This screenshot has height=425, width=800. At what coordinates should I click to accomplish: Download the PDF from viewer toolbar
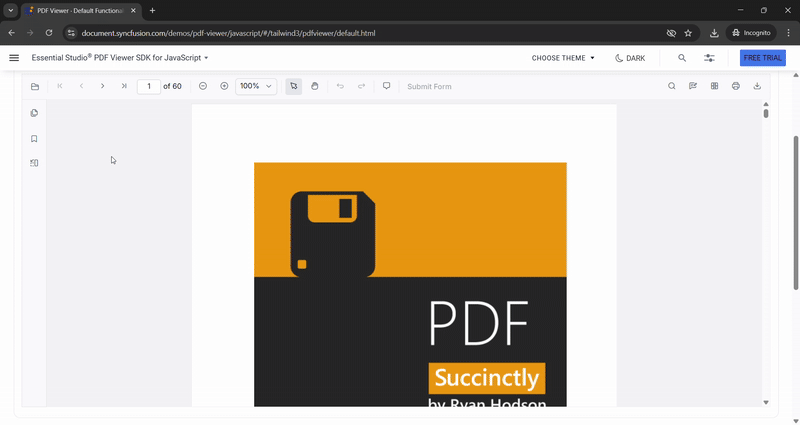click(757, 87)
